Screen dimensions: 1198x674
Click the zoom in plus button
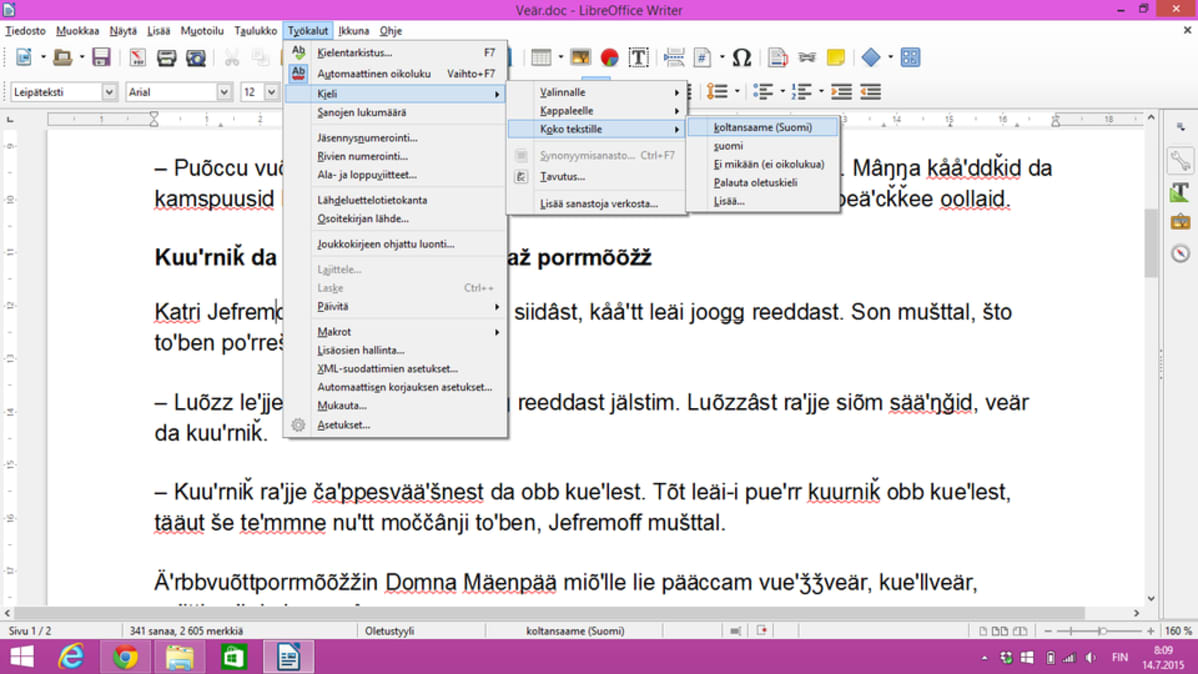[1151, 631]
